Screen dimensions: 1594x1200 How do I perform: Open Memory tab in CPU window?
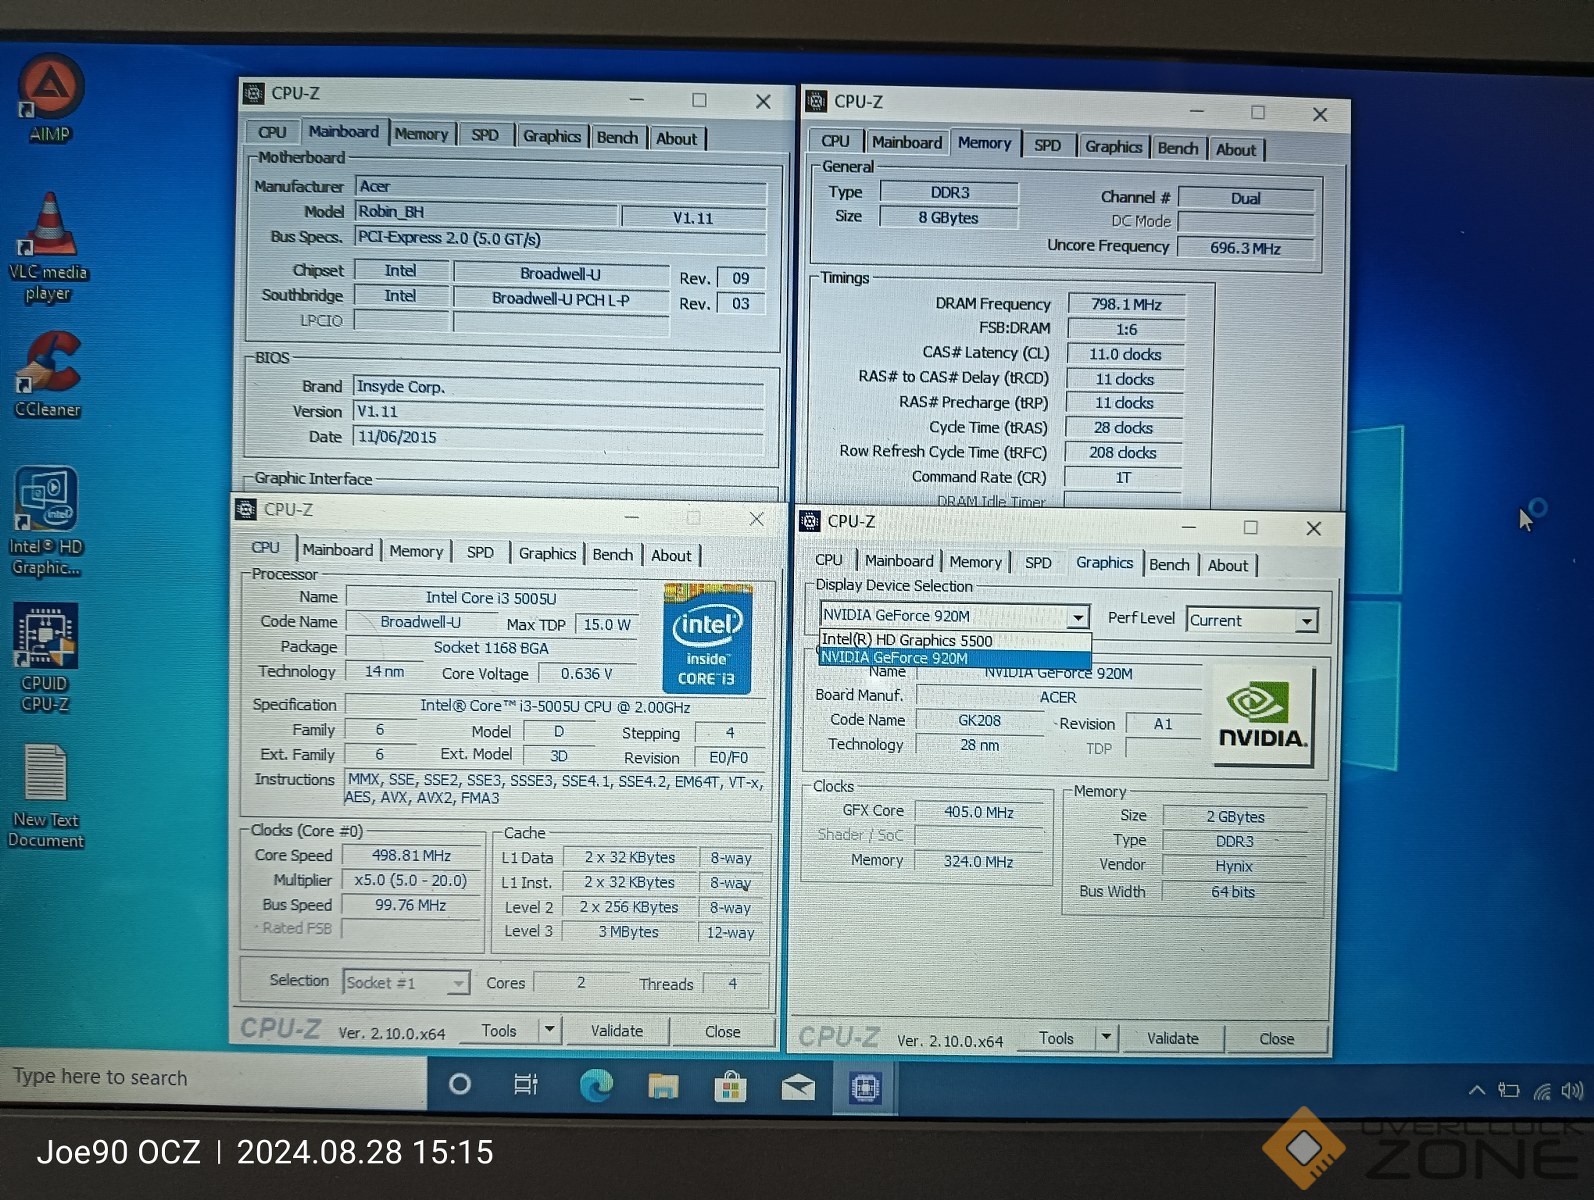click(416, 552)
